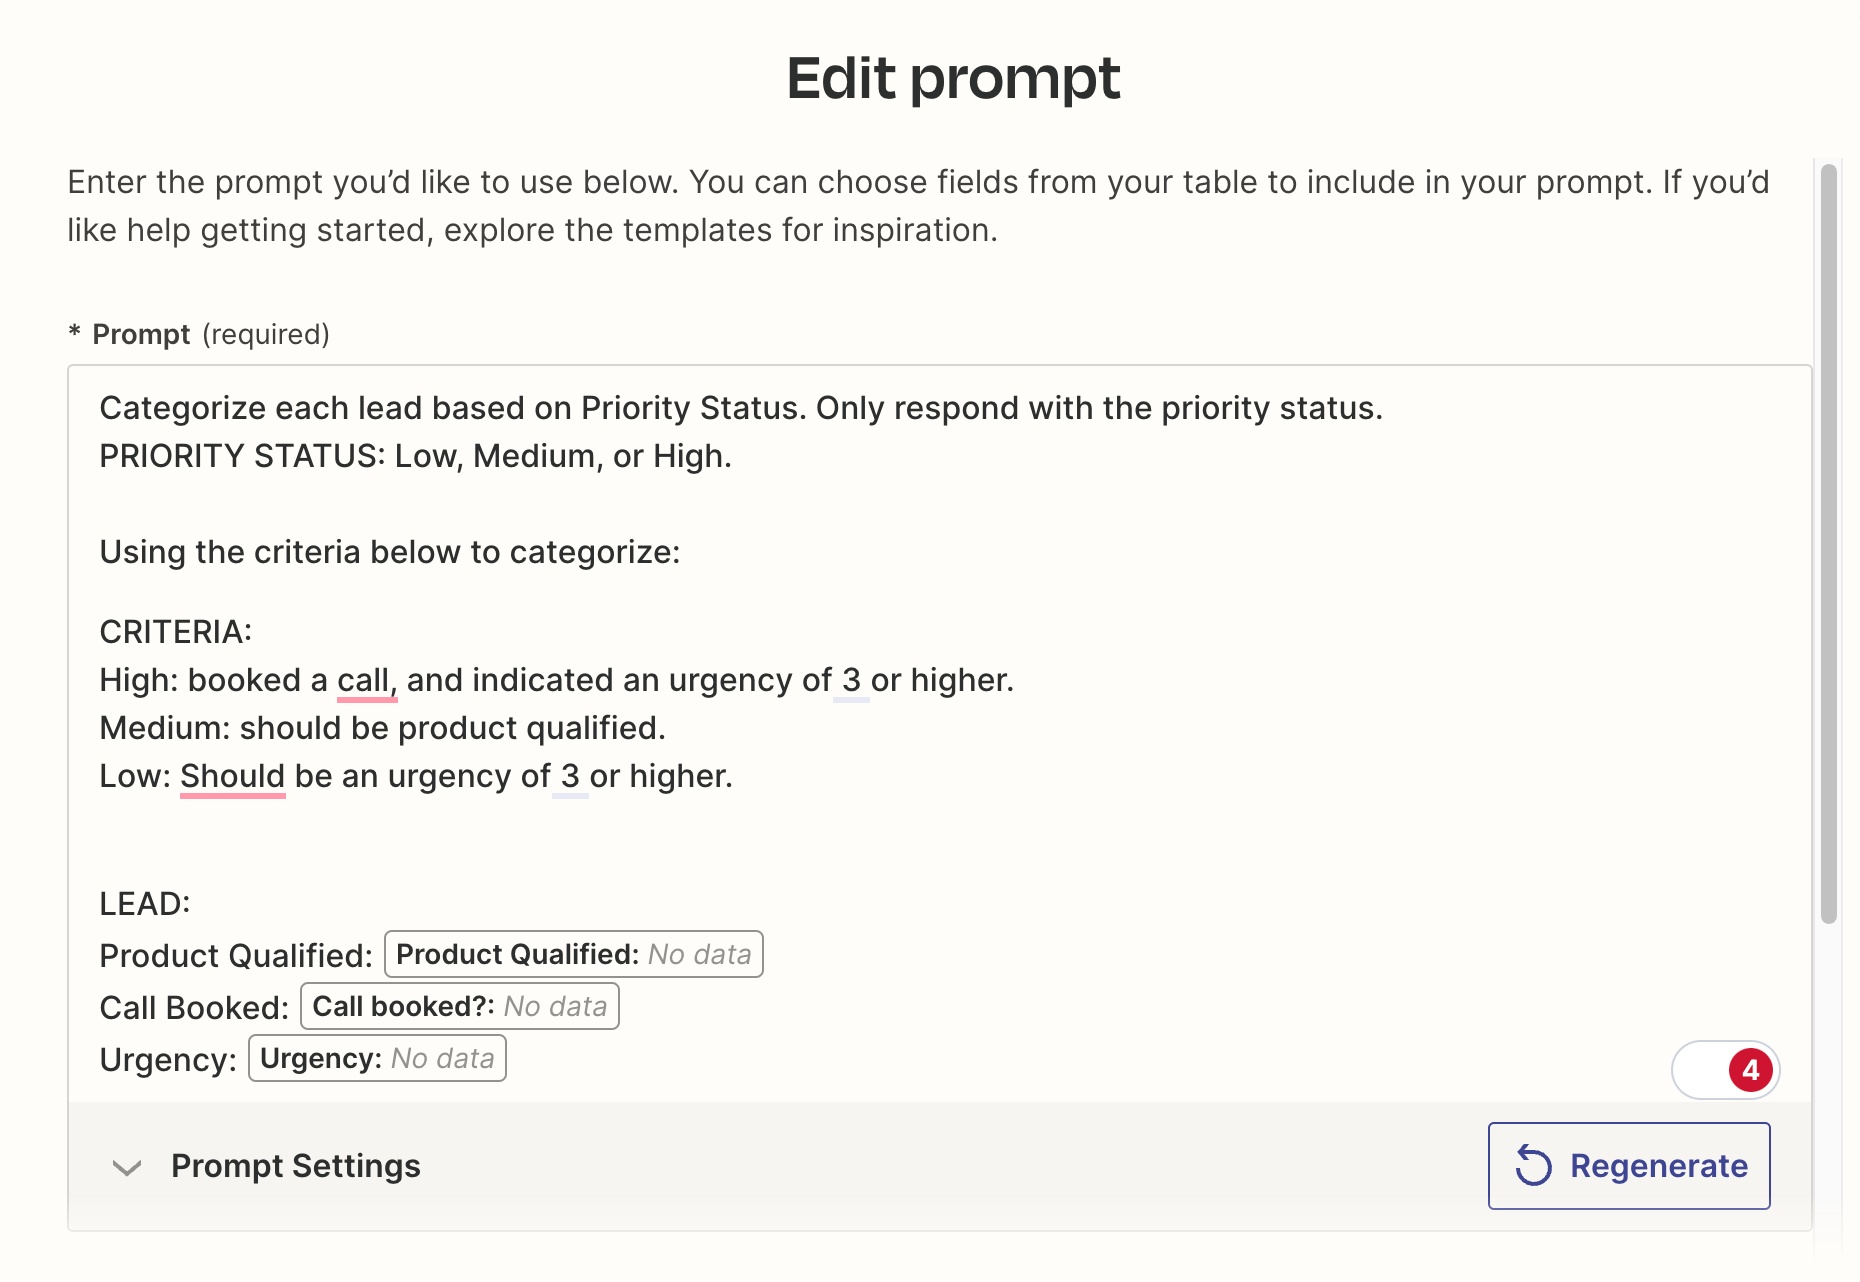Click the underlined word "call,"
Screen dimensions: 1860x1282
pos(367,680)
